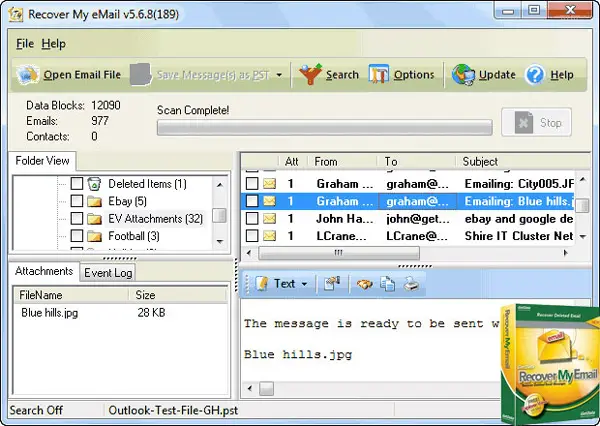The height and width of the screenshot is (426, 600).
Task: Select the Folder View tab
Action: [42, 161]
